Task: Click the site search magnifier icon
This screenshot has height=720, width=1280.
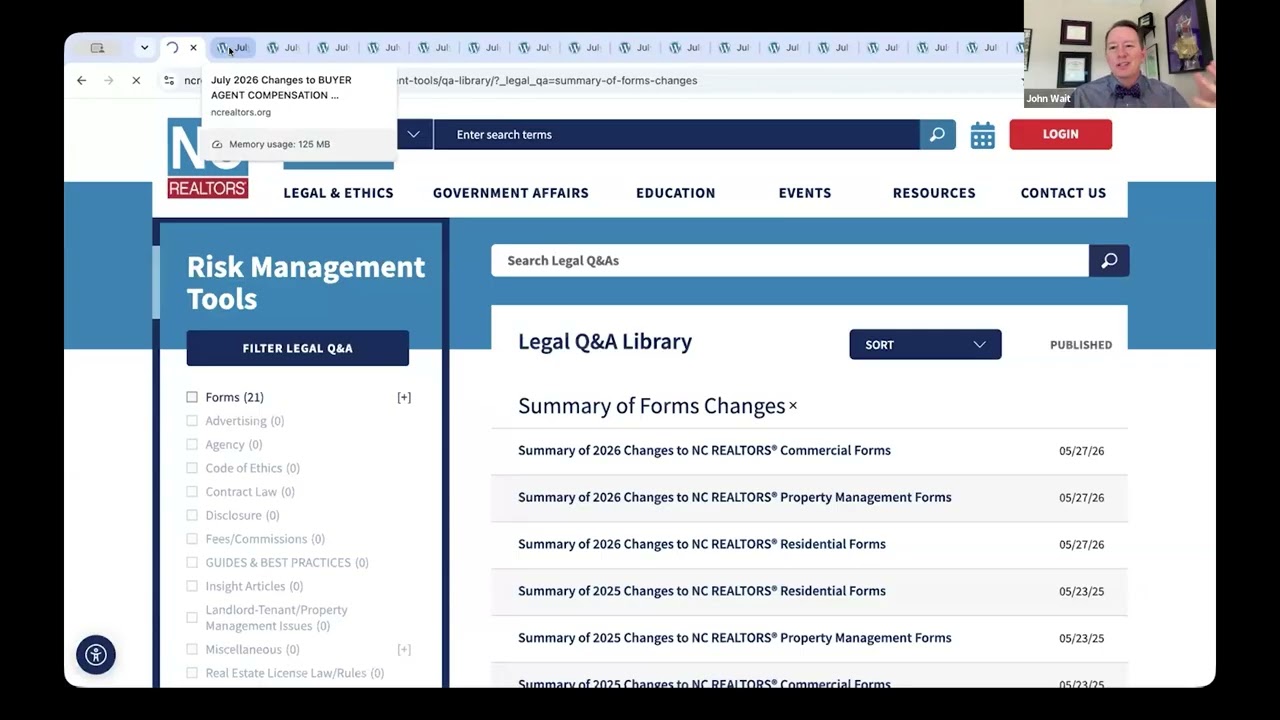Action: coord(937,134)
